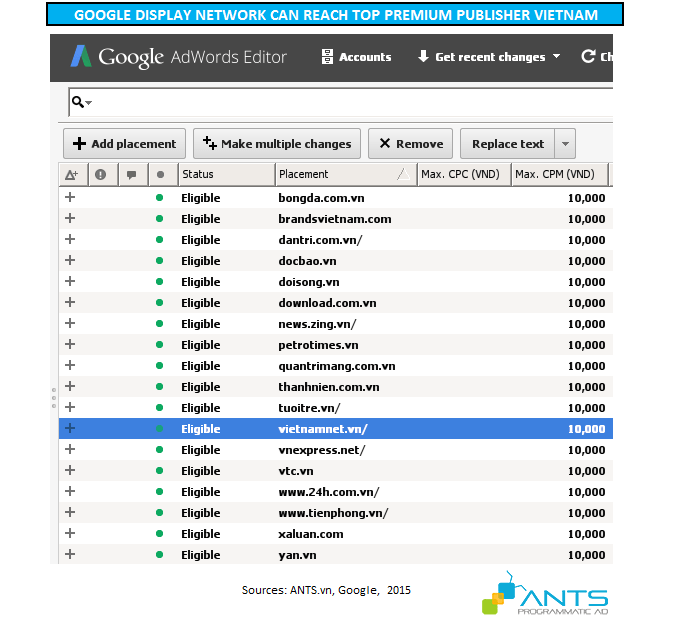Click the Max. CPM (VND) column header
Image resolution: width=690 pixels, height=620 pixels.
click(558, 175)
